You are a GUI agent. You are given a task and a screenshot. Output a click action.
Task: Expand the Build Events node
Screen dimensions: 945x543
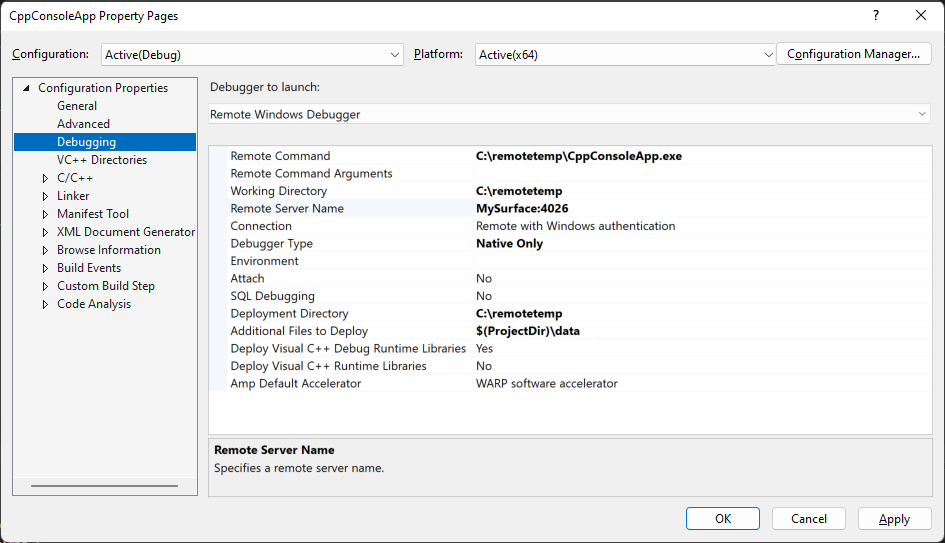[45, 268]
